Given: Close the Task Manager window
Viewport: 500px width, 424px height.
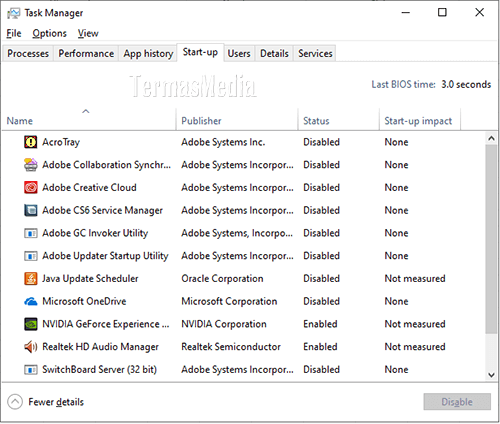Looking at the screenshot, I should click(479, 13).
